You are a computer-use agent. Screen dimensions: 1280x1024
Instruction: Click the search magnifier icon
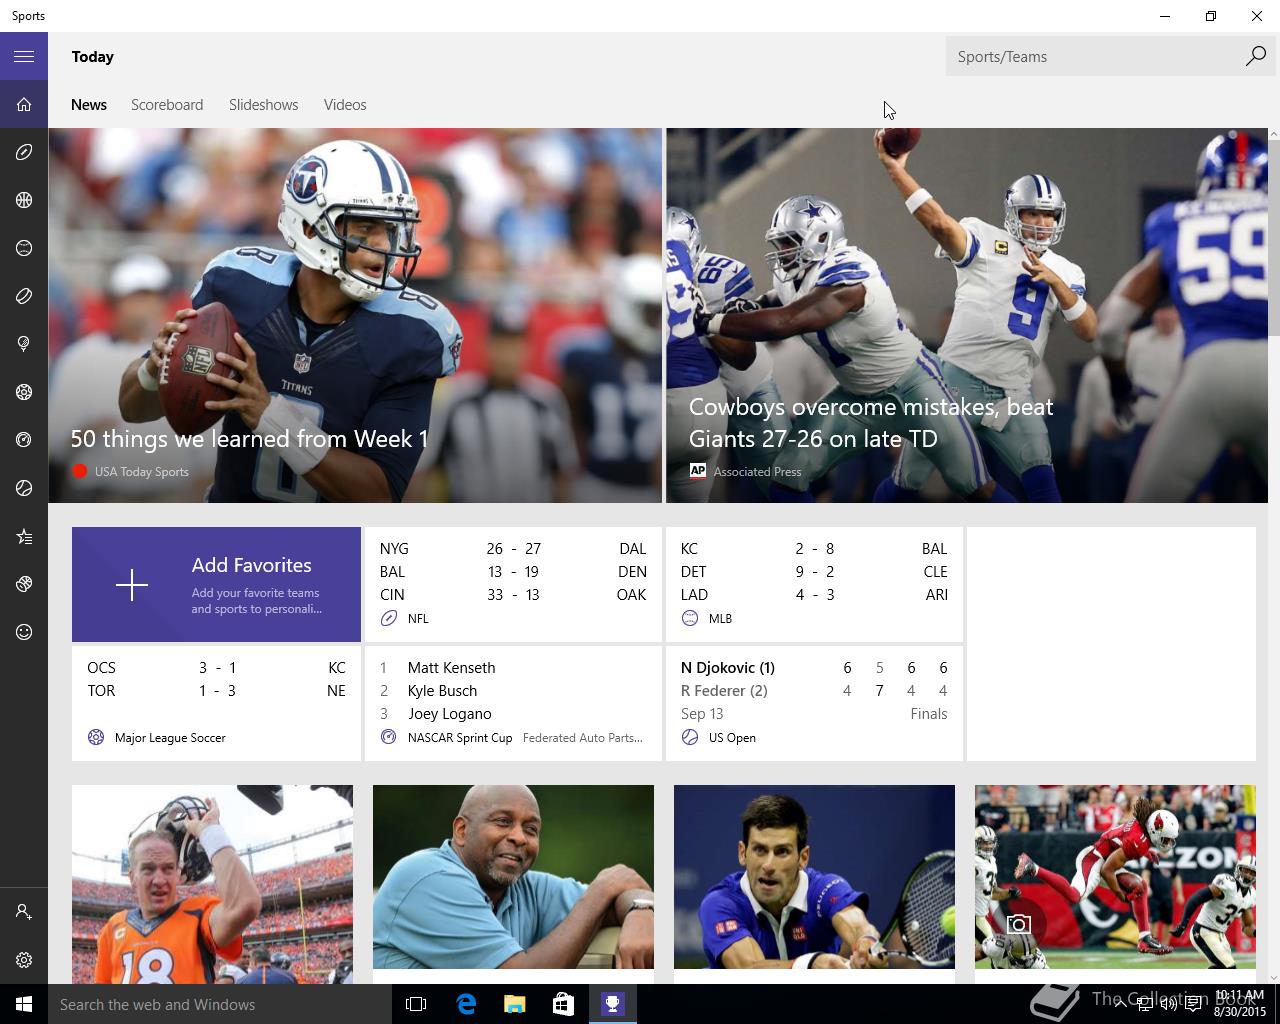(1255, 56)
